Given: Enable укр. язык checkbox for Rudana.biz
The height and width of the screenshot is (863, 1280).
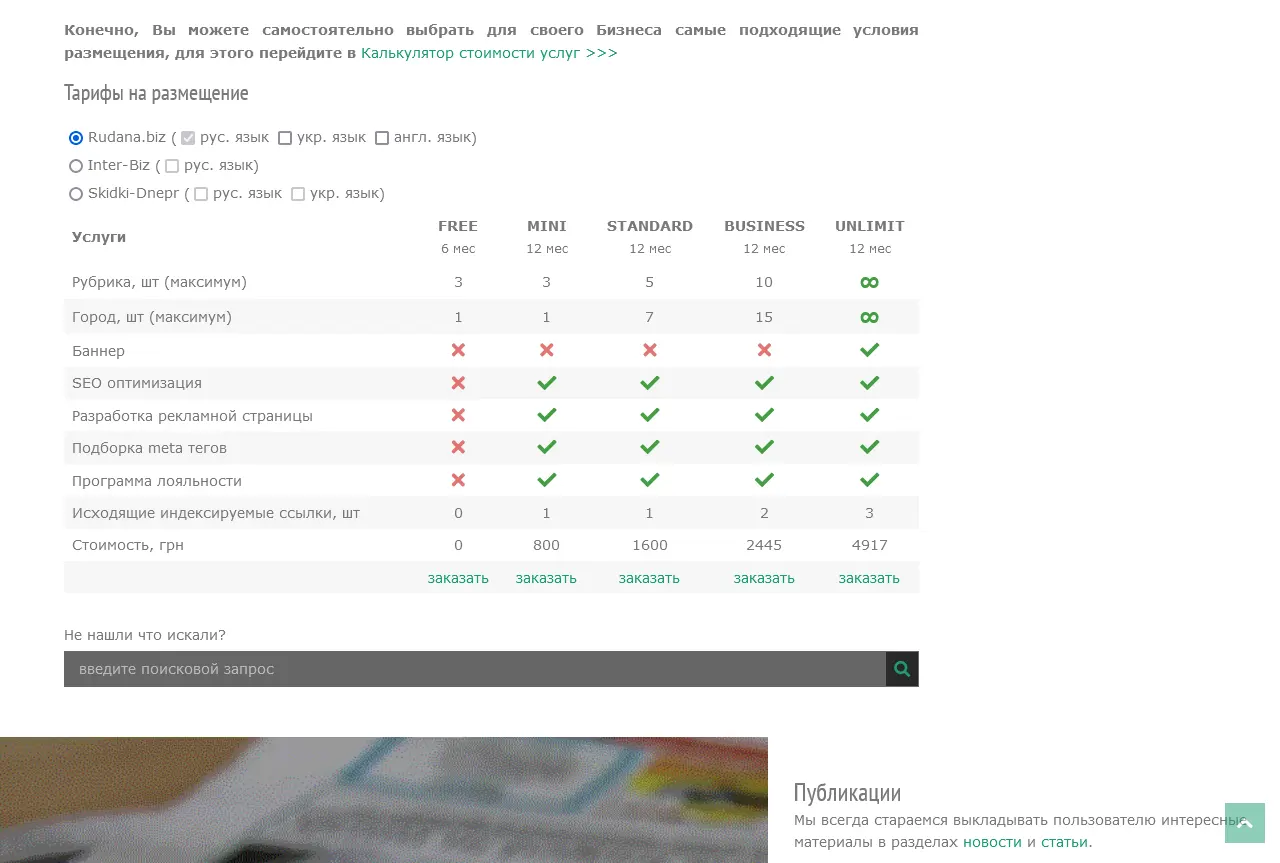Looking at the screenshot, I should [285, 138].
